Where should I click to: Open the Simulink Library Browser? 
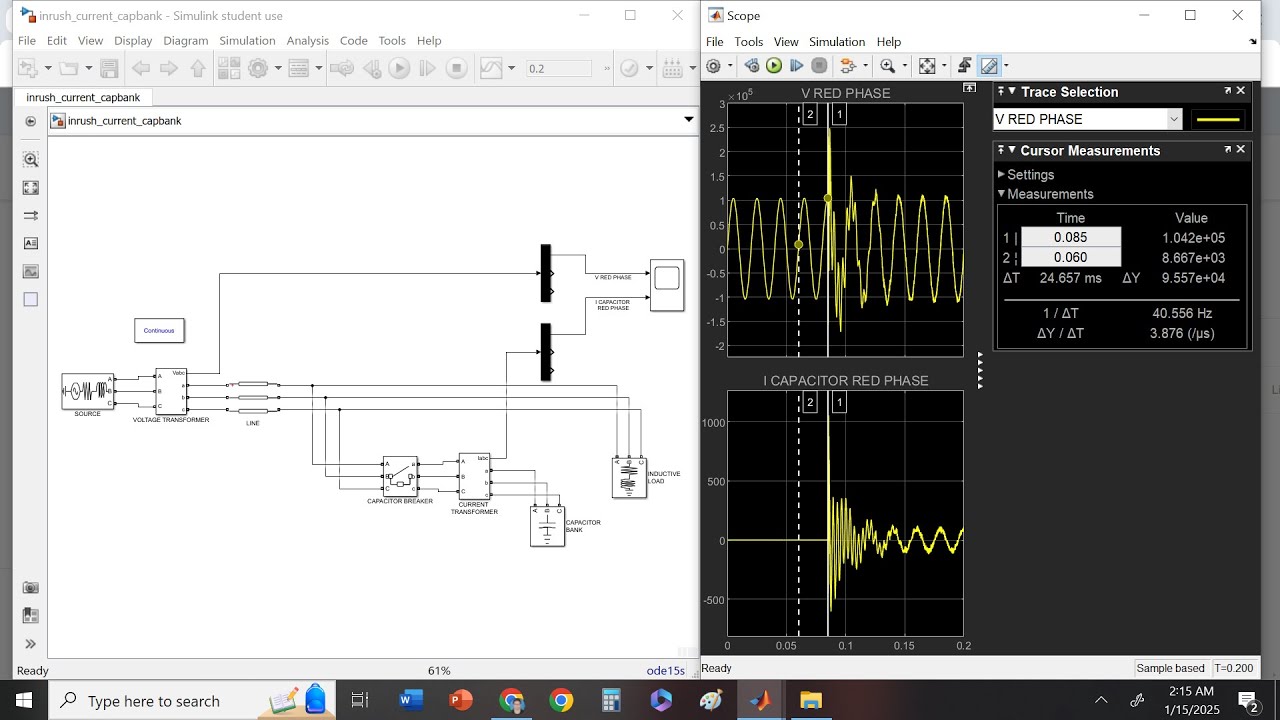click(x=229, y=68)
